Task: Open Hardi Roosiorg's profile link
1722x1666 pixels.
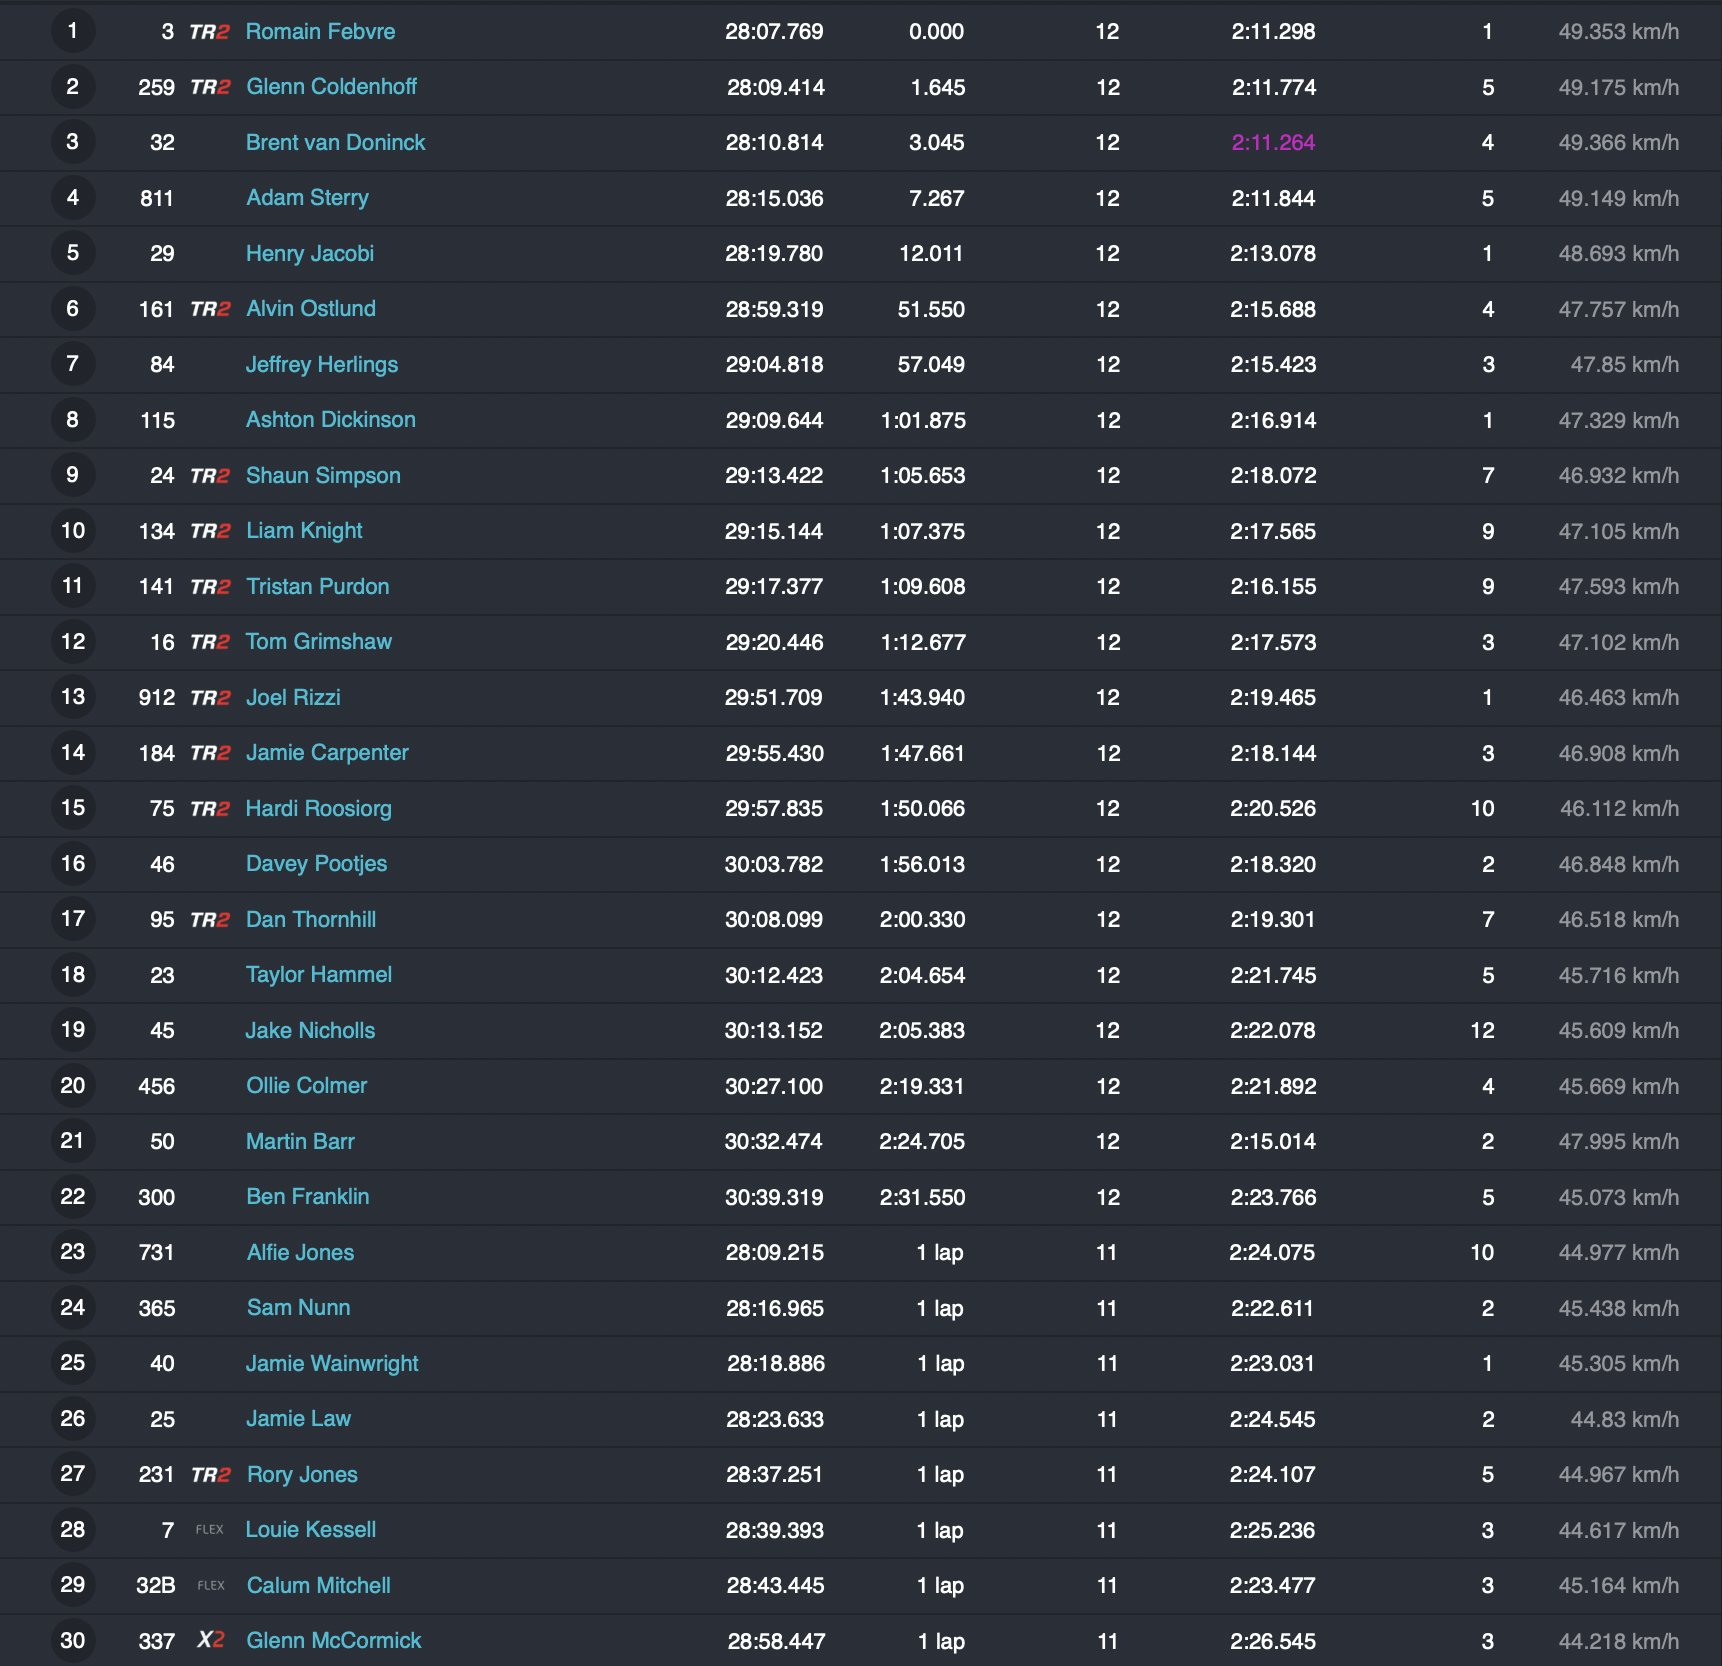Action: 318,809
